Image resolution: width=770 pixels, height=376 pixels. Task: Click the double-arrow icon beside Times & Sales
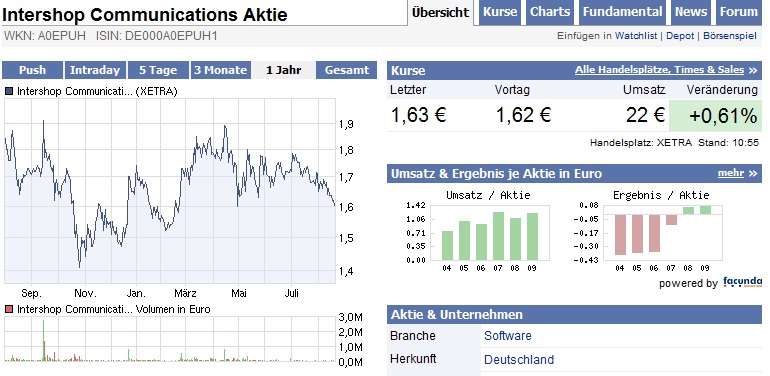(753, 71)
